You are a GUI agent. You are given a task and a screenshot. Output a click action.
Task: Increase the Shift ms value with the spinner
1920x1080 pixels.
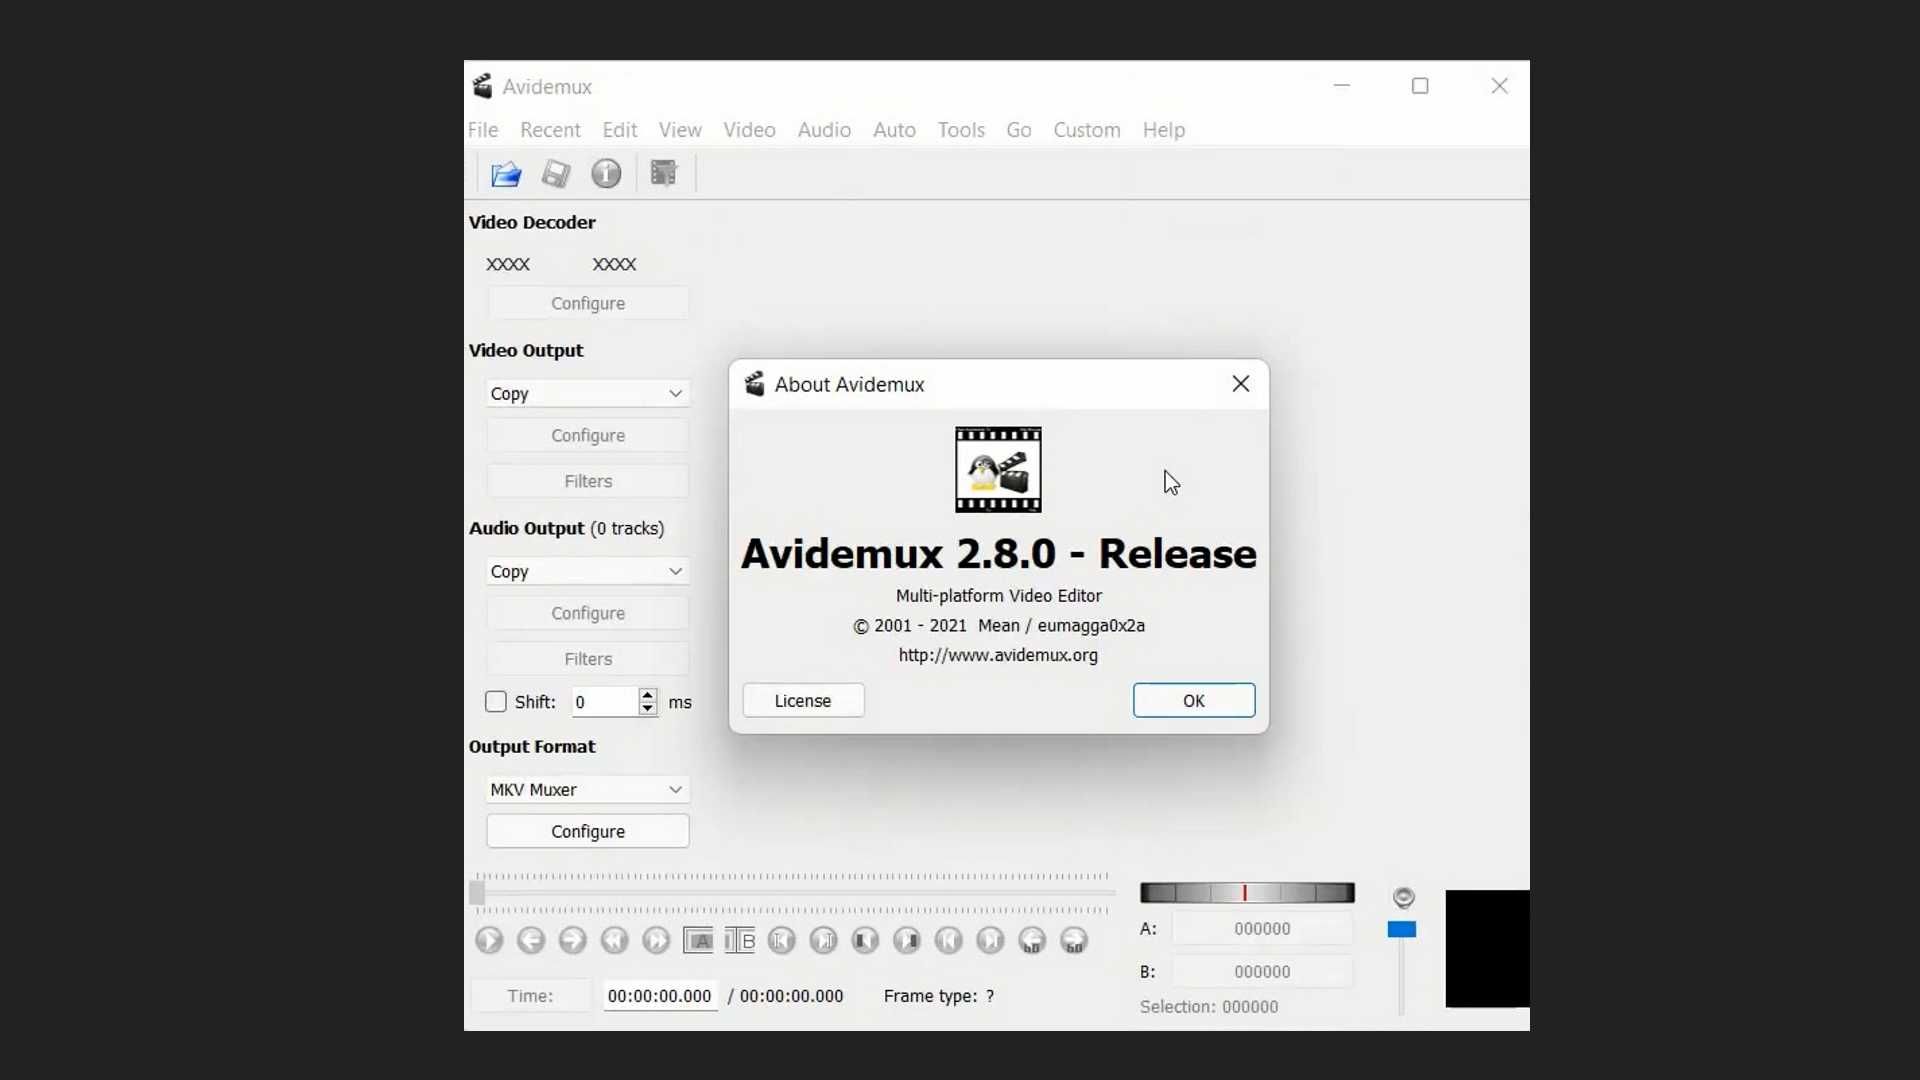(648, 695)
